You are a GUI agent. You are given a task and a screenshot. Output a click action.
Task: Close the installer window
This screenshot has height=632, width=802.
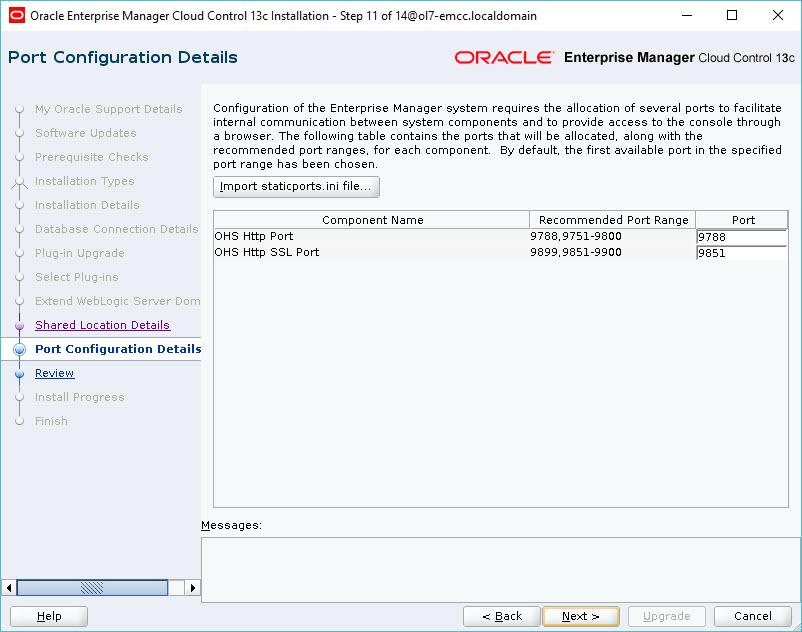777,15
